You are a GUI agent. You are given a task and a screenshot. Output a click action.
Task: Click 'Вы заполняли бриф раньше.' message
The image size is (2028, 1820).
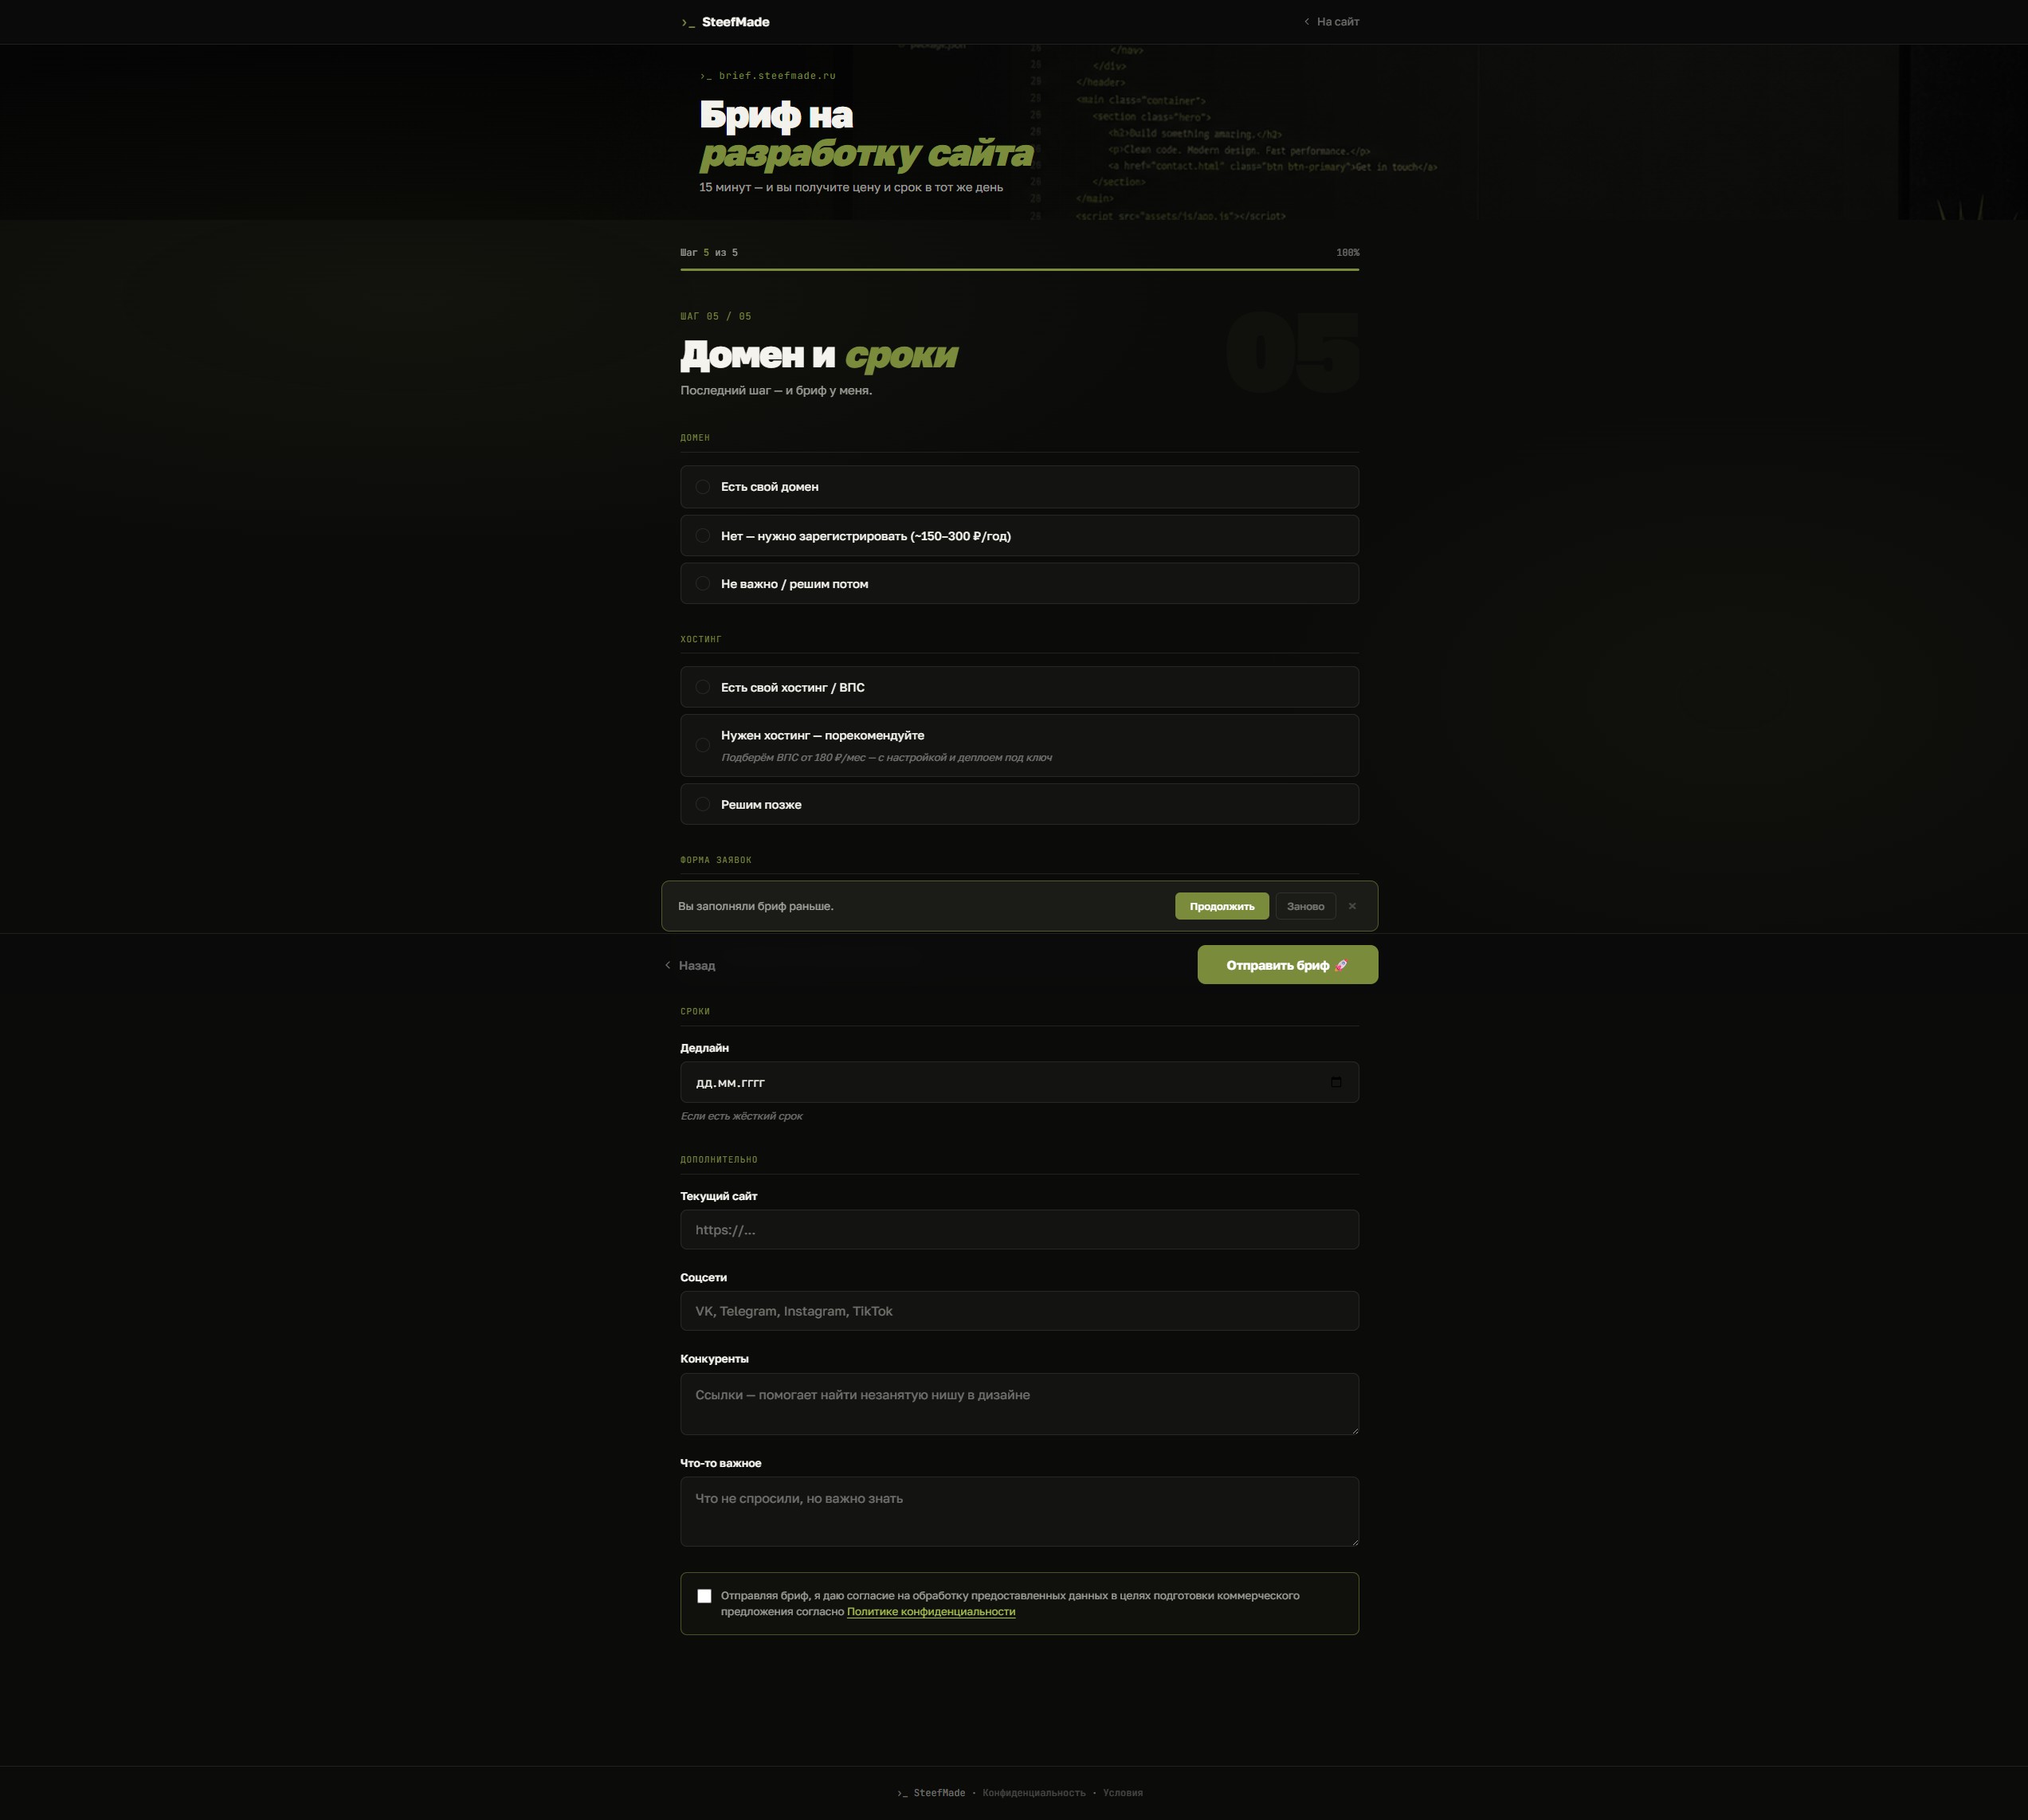pyautogui.click(x=755, y=906)
